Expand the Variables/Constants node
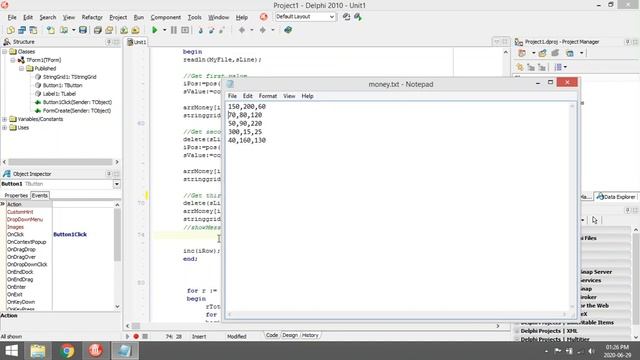 (4, 119)
